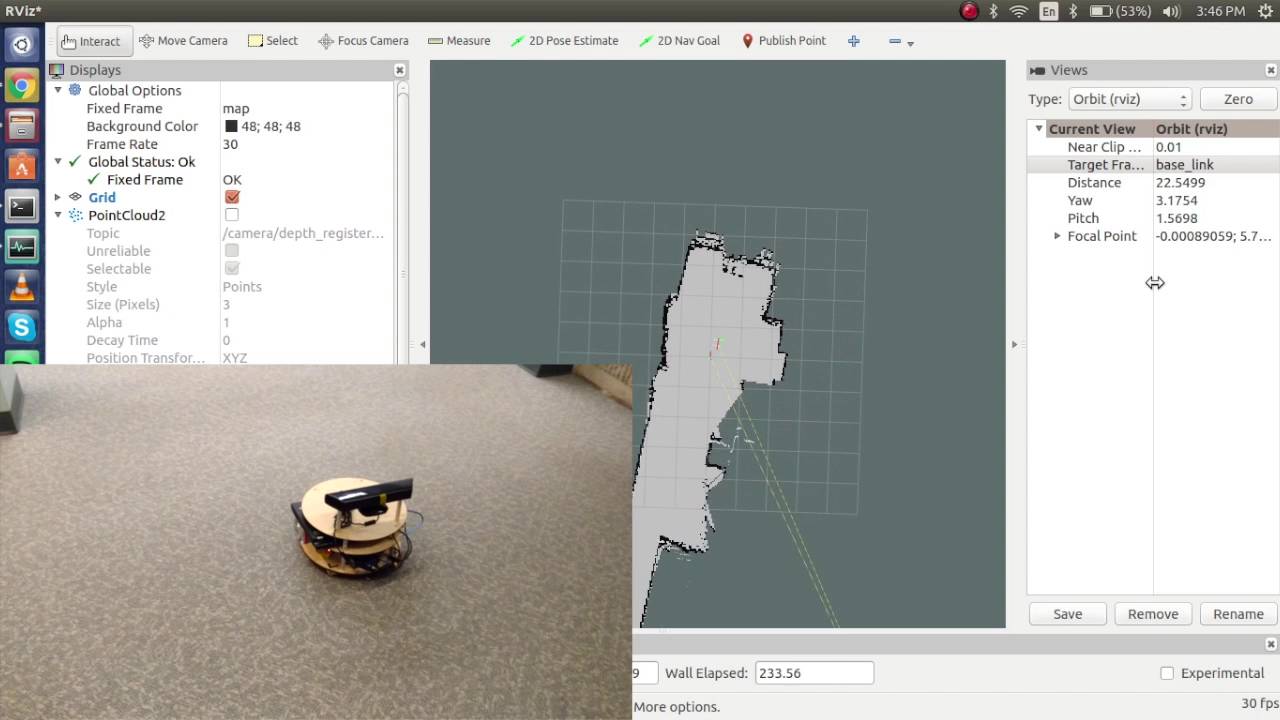This screenshot has width=1280, height=720.
Task: Enable the PointCloud2 display checkbox
Action: pyautogui.click(x=232, y=215)
